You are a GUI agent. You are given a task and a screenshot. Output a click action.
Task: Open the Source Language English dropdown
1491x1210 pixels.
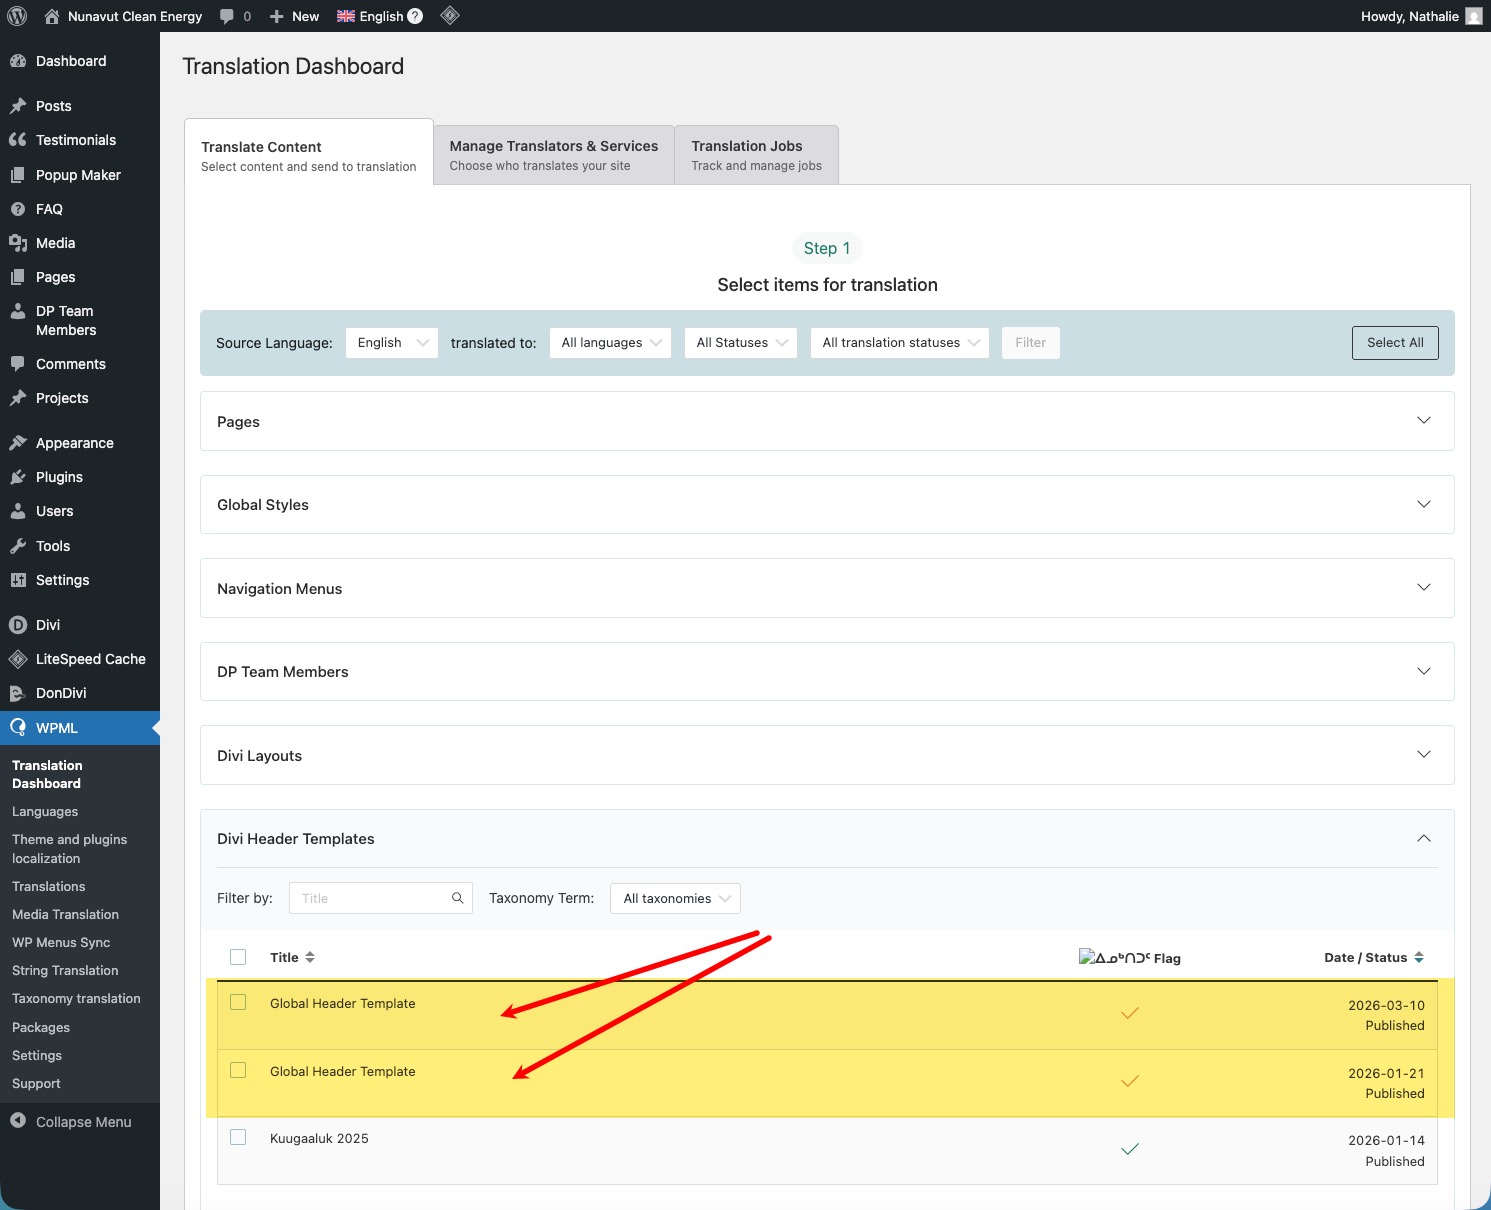tap(391, 343)
